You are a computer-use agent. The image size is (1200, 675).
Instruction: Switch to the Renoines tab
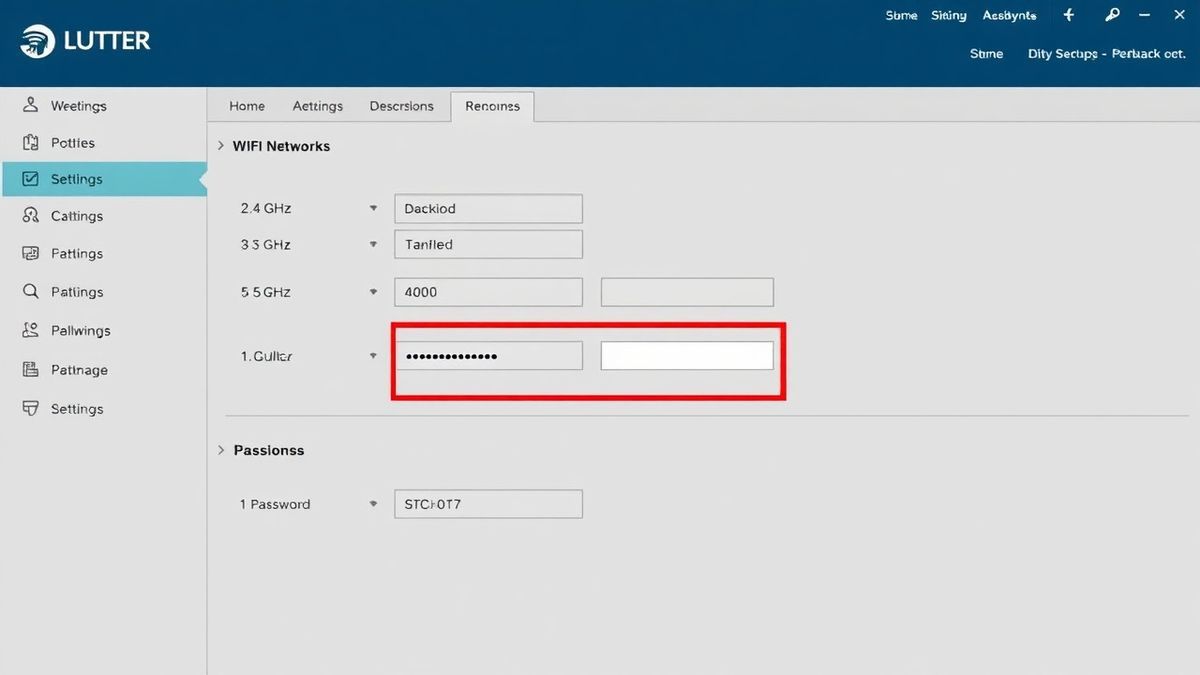tap(492, 106)
